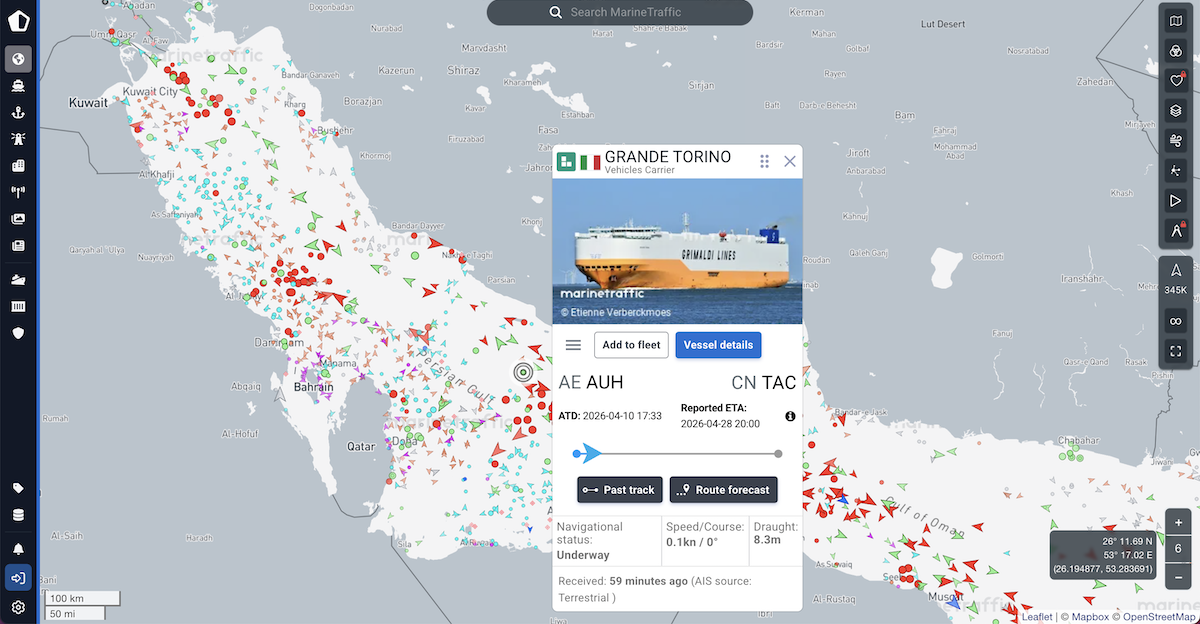The height and width of the screenshot is (624, 1200).
Task: Click the wind weather overlay icon
Action: [1175, 141]
